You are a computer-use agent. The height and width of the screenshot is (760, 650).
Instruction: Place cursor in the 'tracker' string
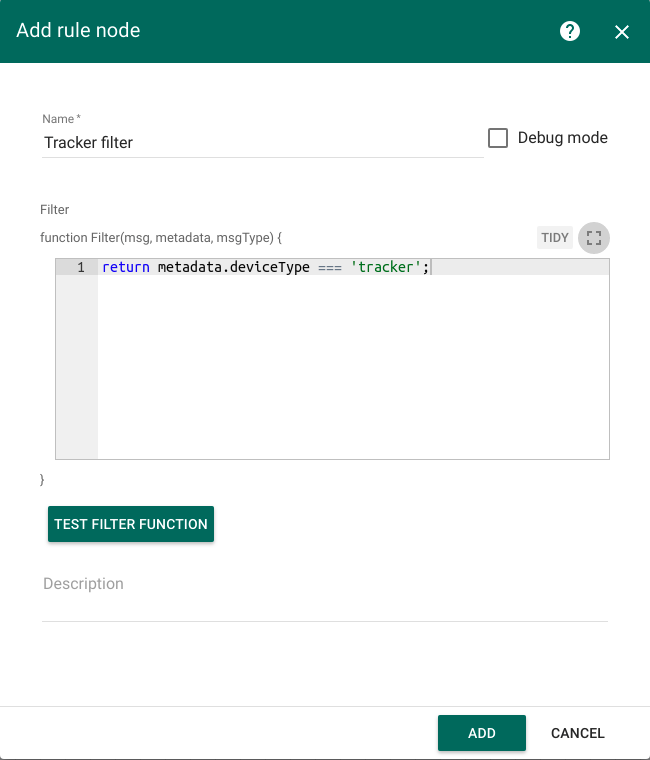(x=385, y=268)
